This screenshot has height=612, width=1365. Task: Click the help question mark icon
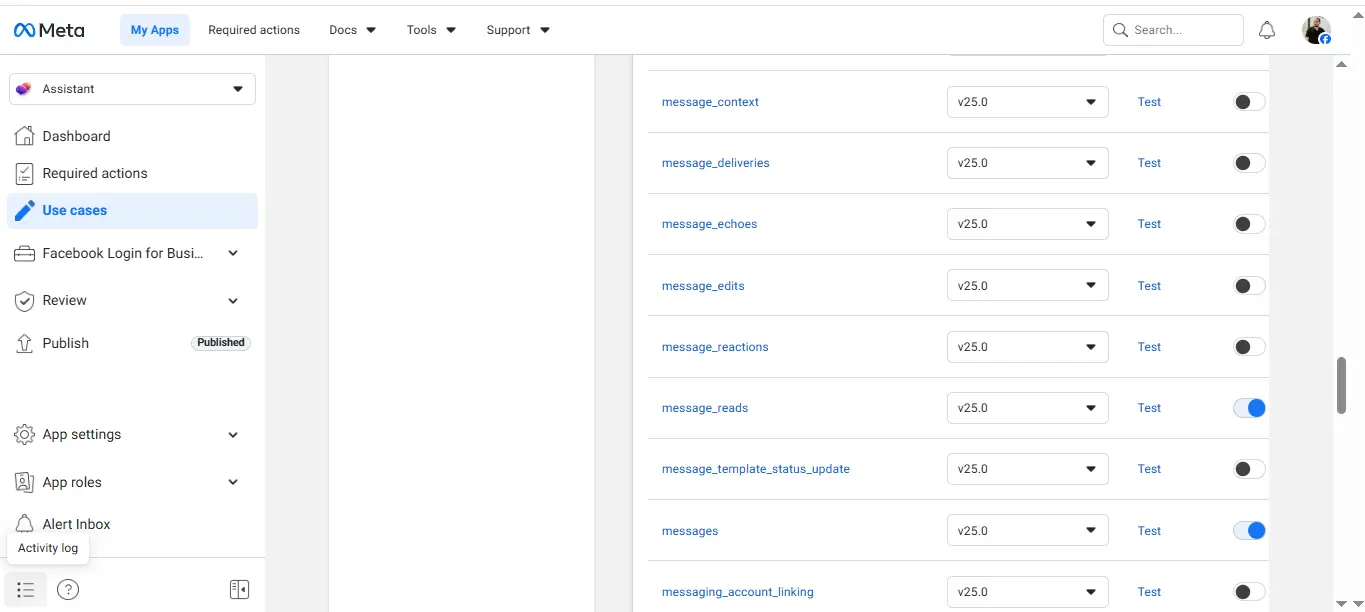pyautogui.click(x=67, y=589)
